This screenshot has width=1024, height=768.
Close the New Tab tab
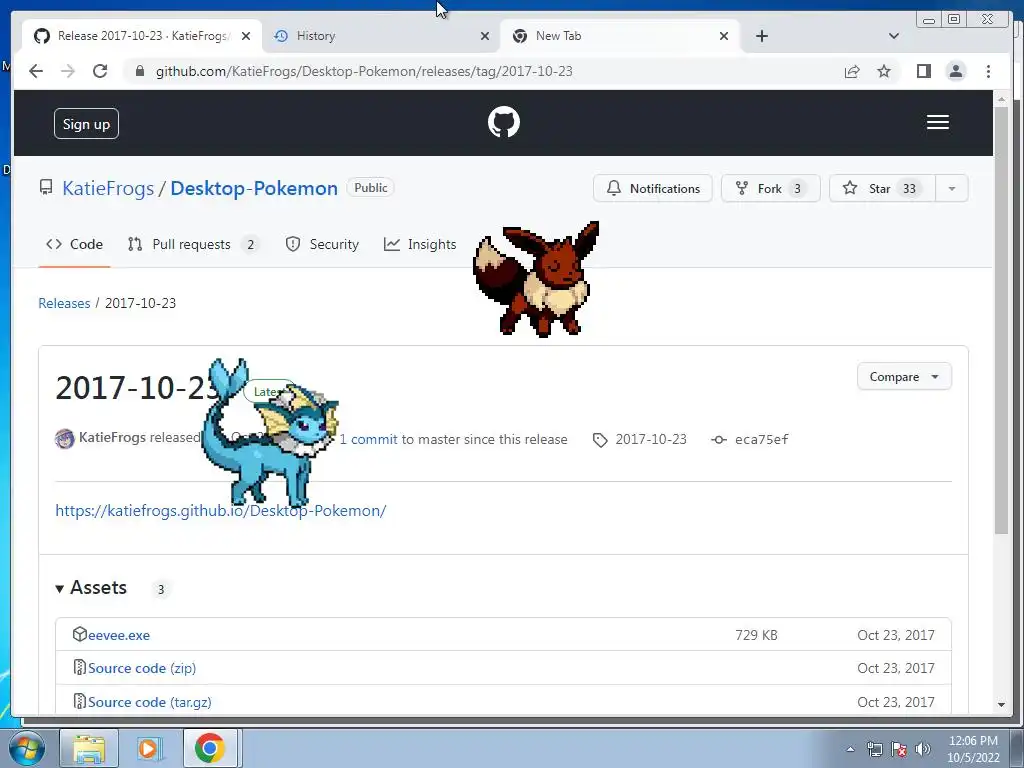[724, 36]
